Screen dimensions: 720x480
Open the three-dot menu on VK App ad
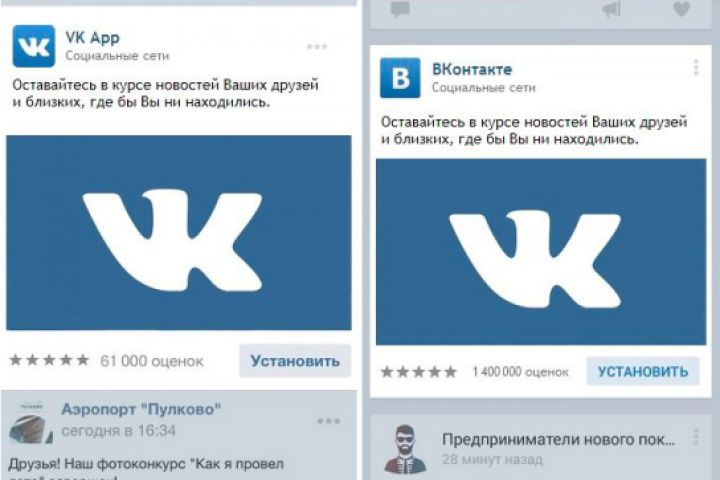[317, 46]
